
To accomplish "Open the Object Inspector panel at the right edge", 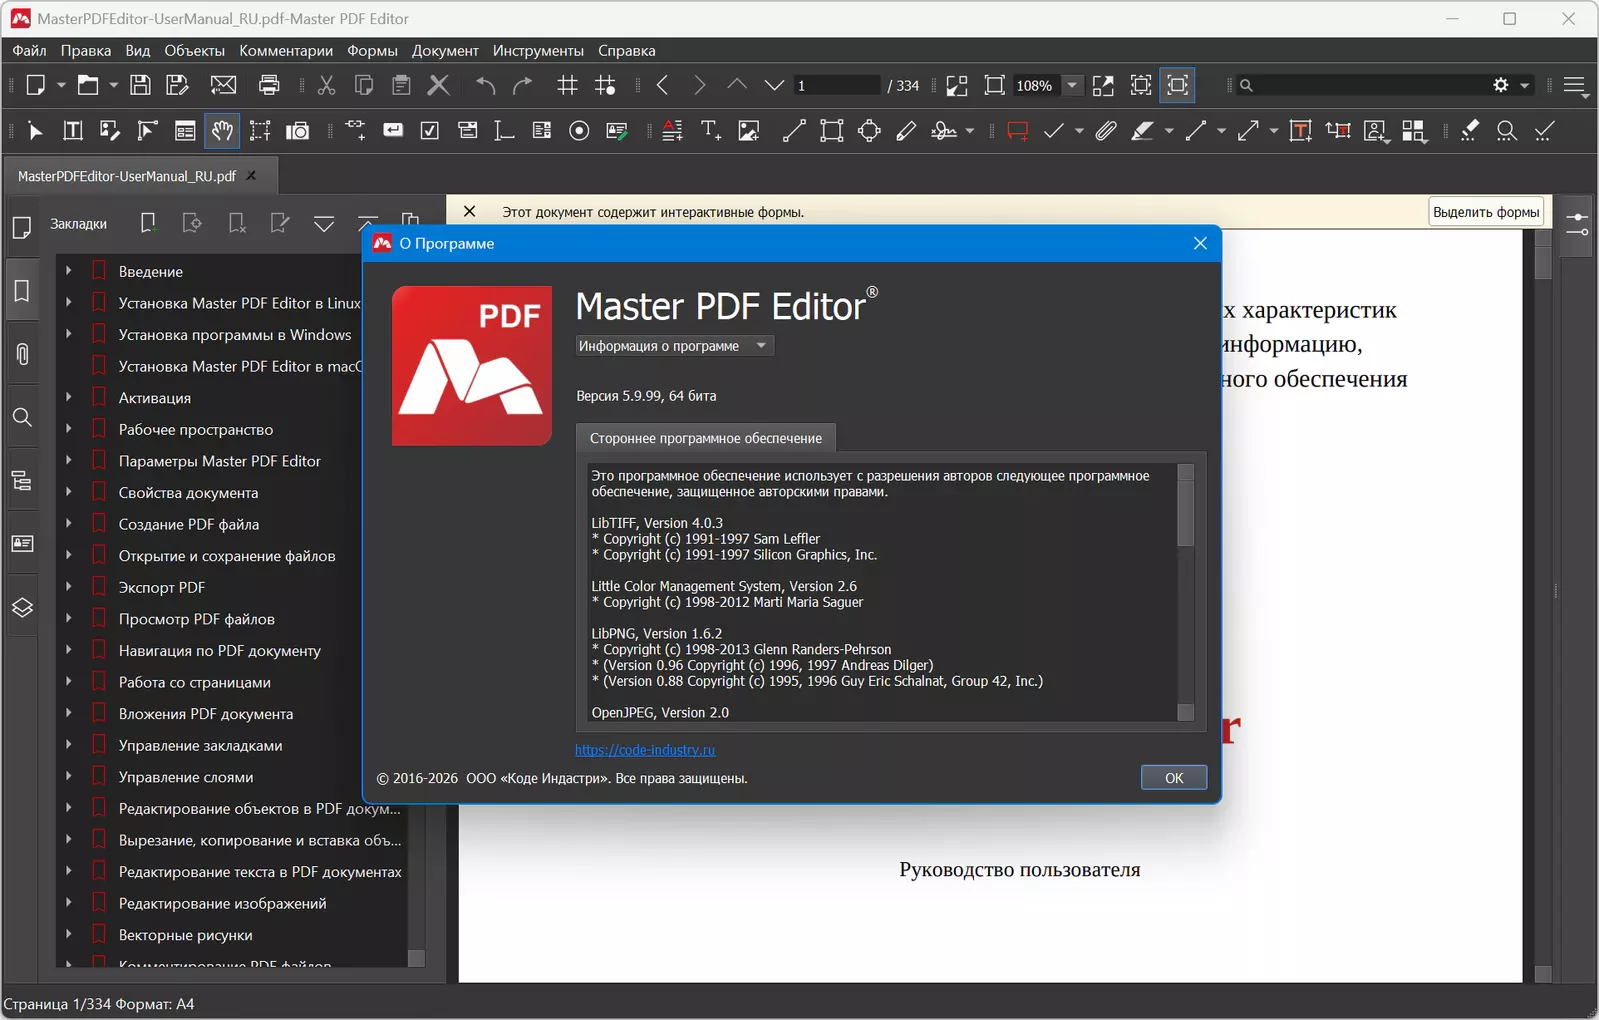I will pos(1577,224).
